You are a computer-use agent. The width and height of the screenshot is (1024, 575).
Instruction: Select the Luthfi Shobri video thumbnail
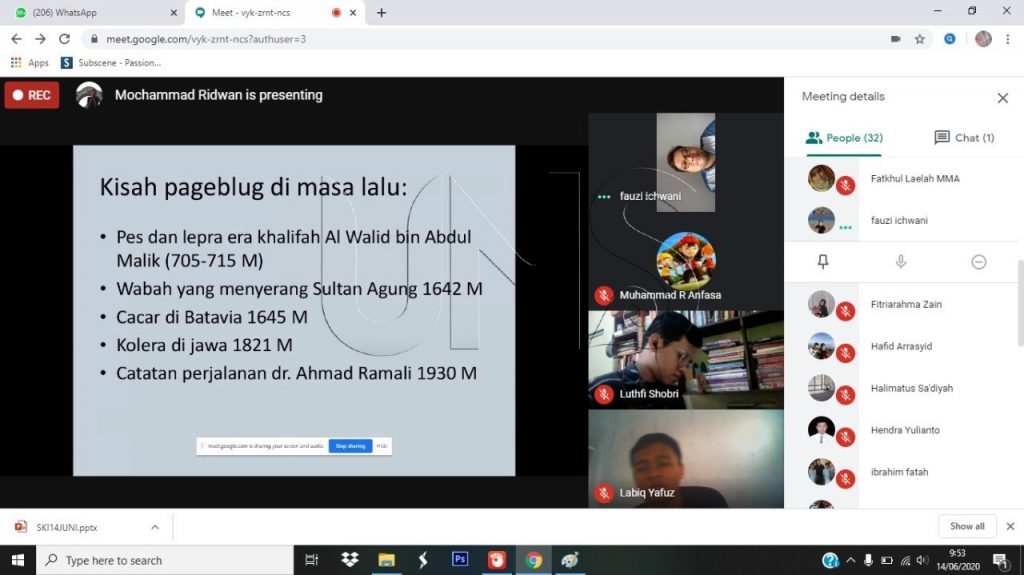click(x=686, y=359)
